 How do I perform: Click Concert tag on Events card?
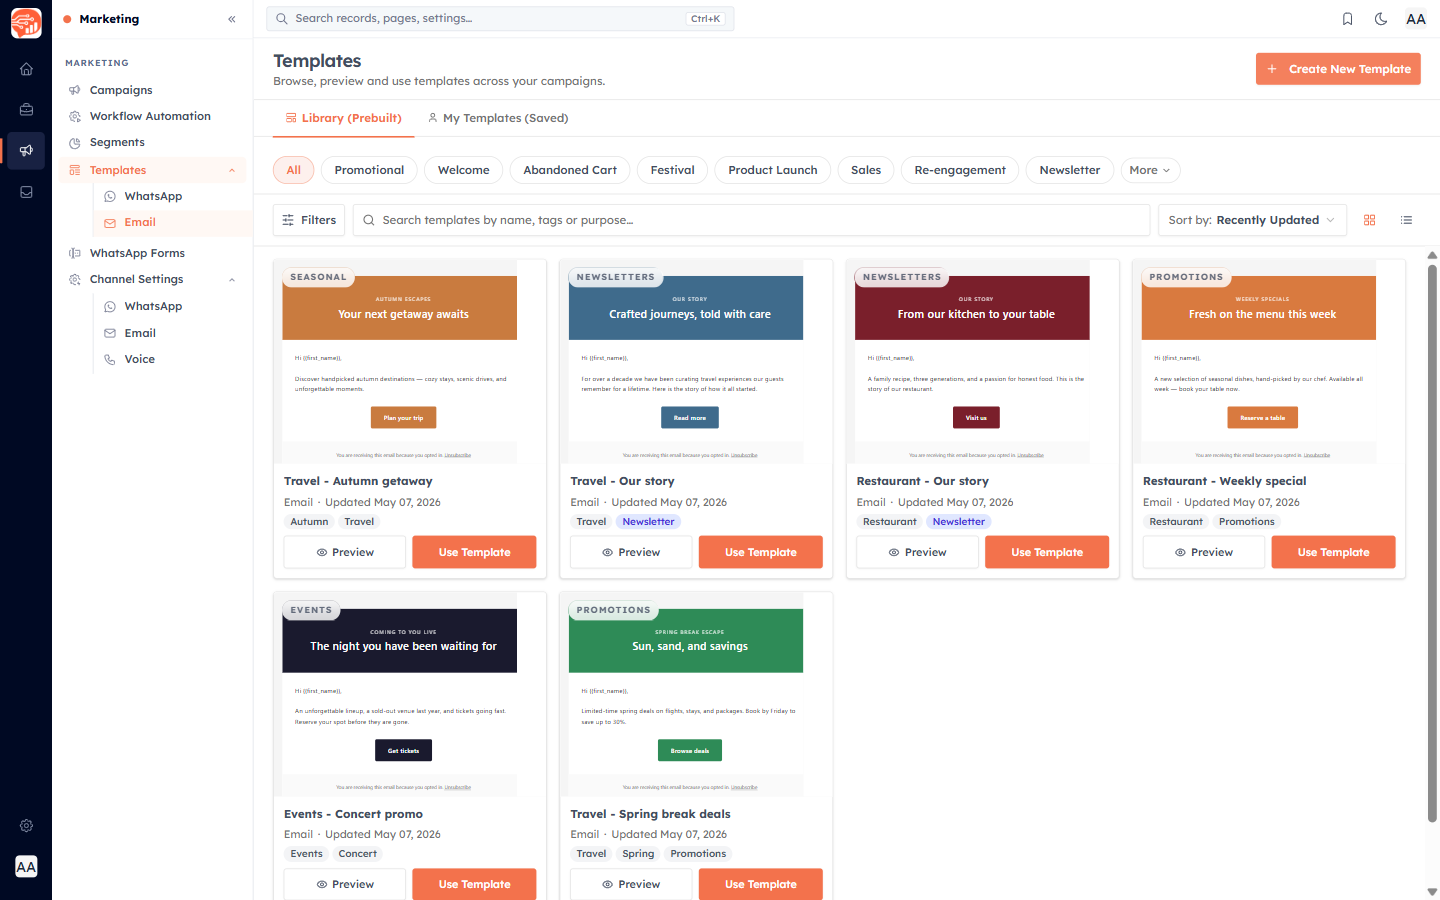[x=358, y=854]
